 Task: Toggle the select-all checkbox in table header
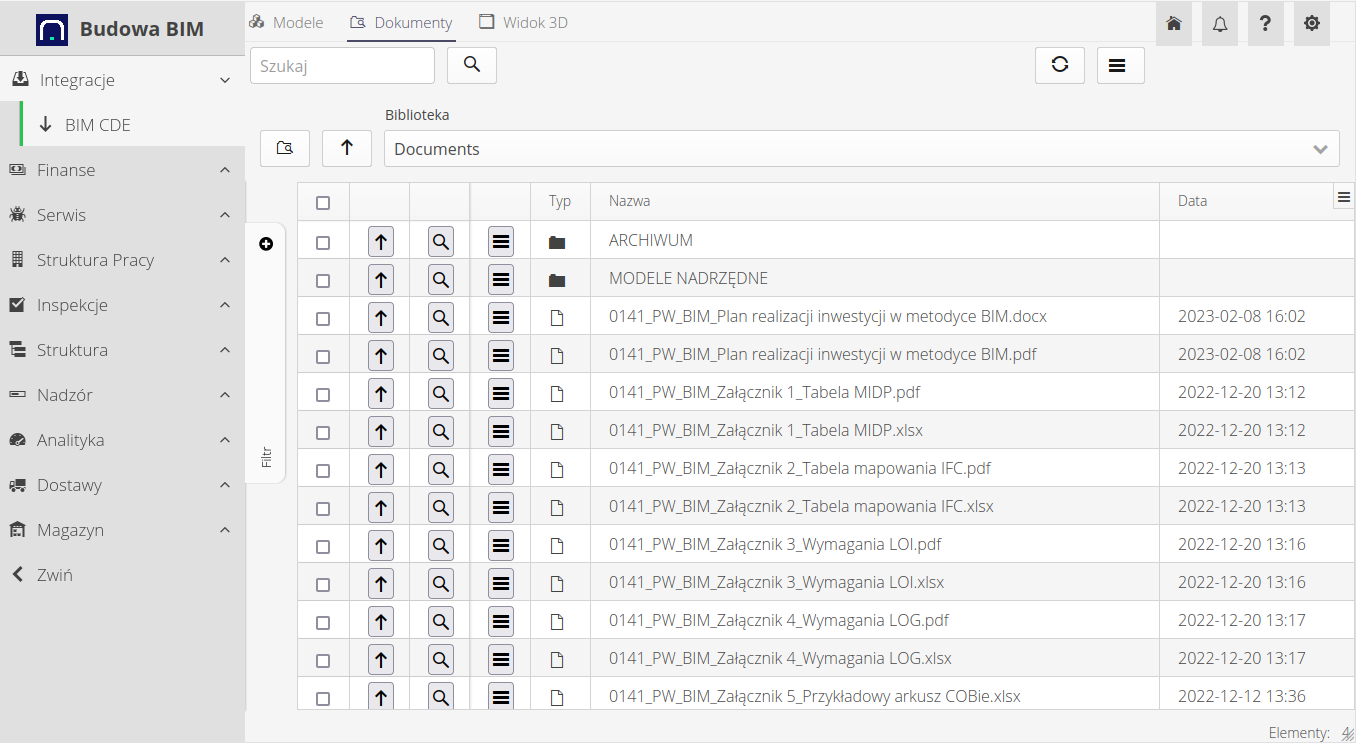coord(323,203)
